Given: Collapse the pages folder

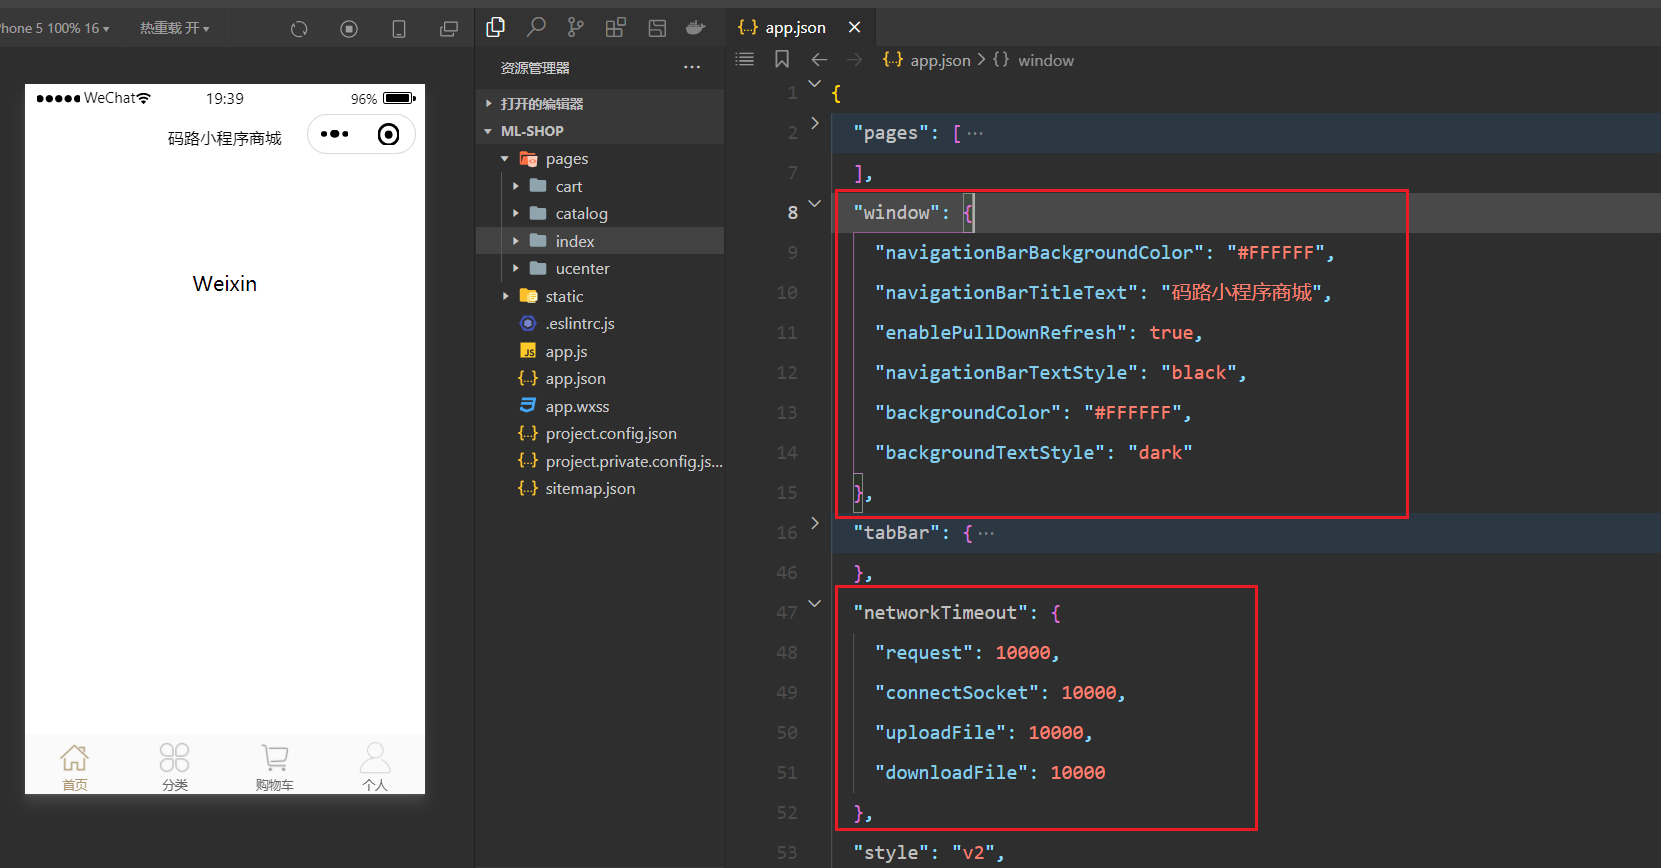Looking at the screenshot, I should pos(600,159).
